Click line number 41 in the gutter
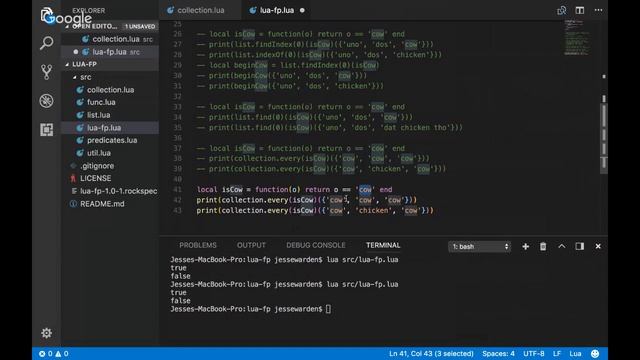Viewport: 640px width, 360px height. pyautogui.click(x=177, y=189)
